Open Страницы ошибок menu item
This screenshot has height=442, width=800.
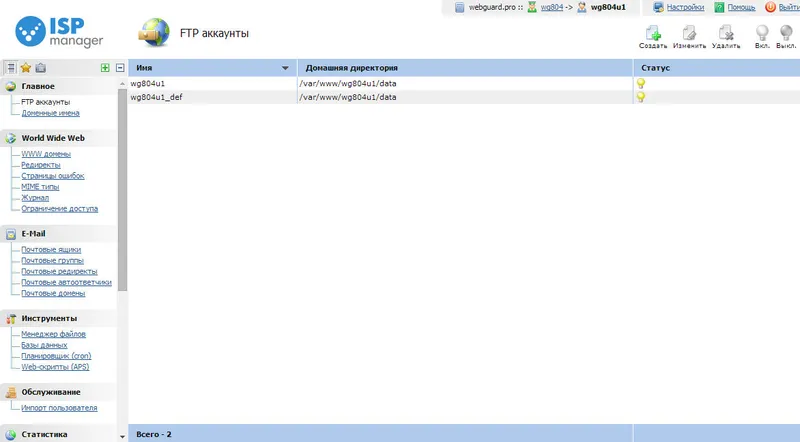(x=53, y=176)
